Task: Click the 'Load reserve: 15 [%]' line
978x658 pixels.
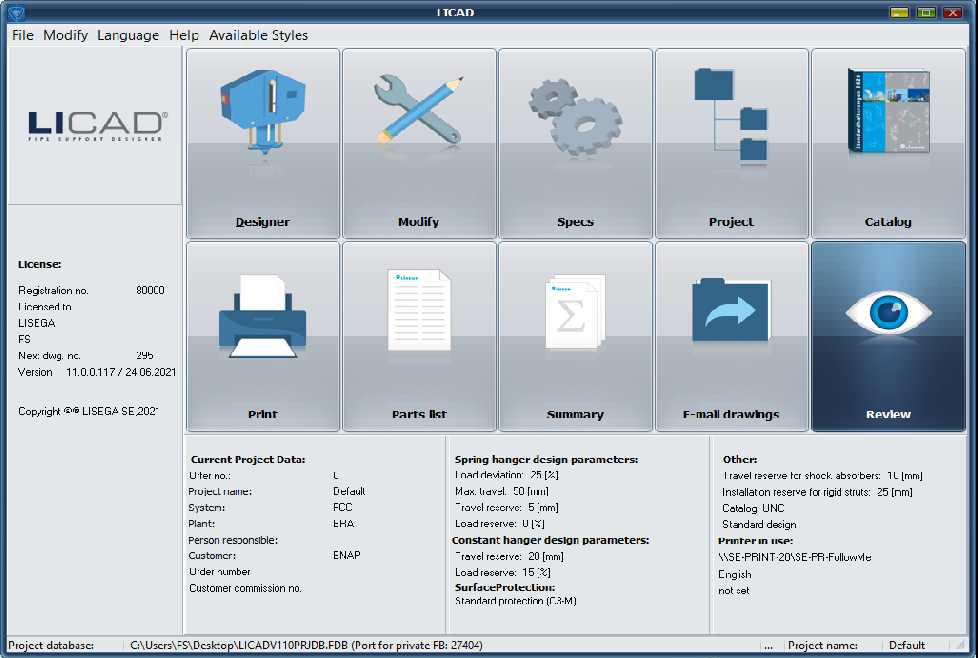Action: pyautogui.click(x=502, y=573)
